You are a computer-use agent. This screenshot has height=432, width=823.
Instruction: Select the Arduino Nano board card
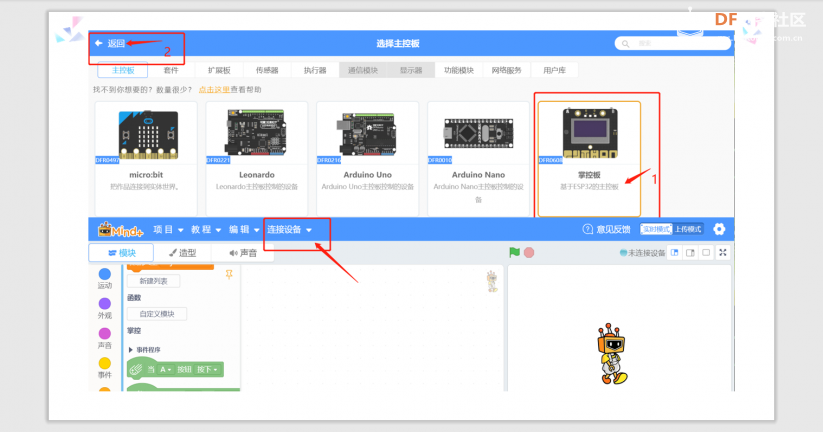tap(478, 159)
